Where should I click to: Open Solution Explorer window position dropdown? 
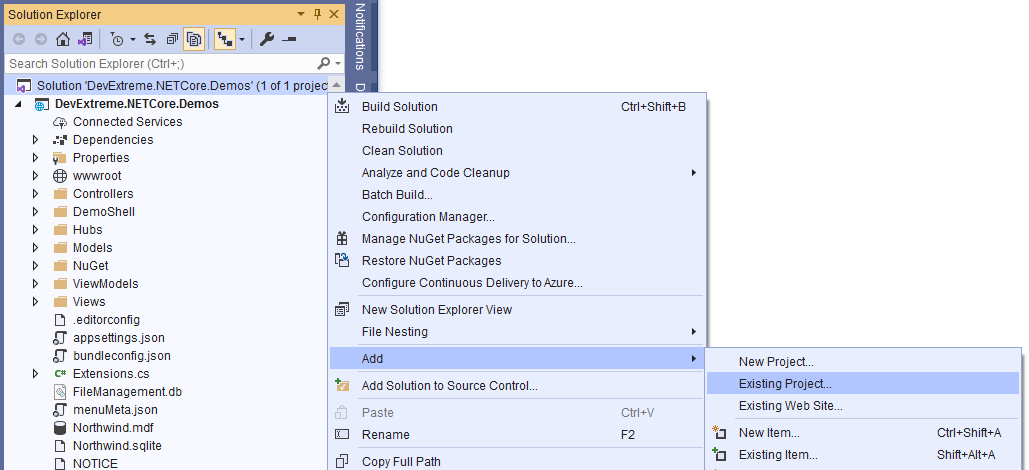tap(301, 14)
